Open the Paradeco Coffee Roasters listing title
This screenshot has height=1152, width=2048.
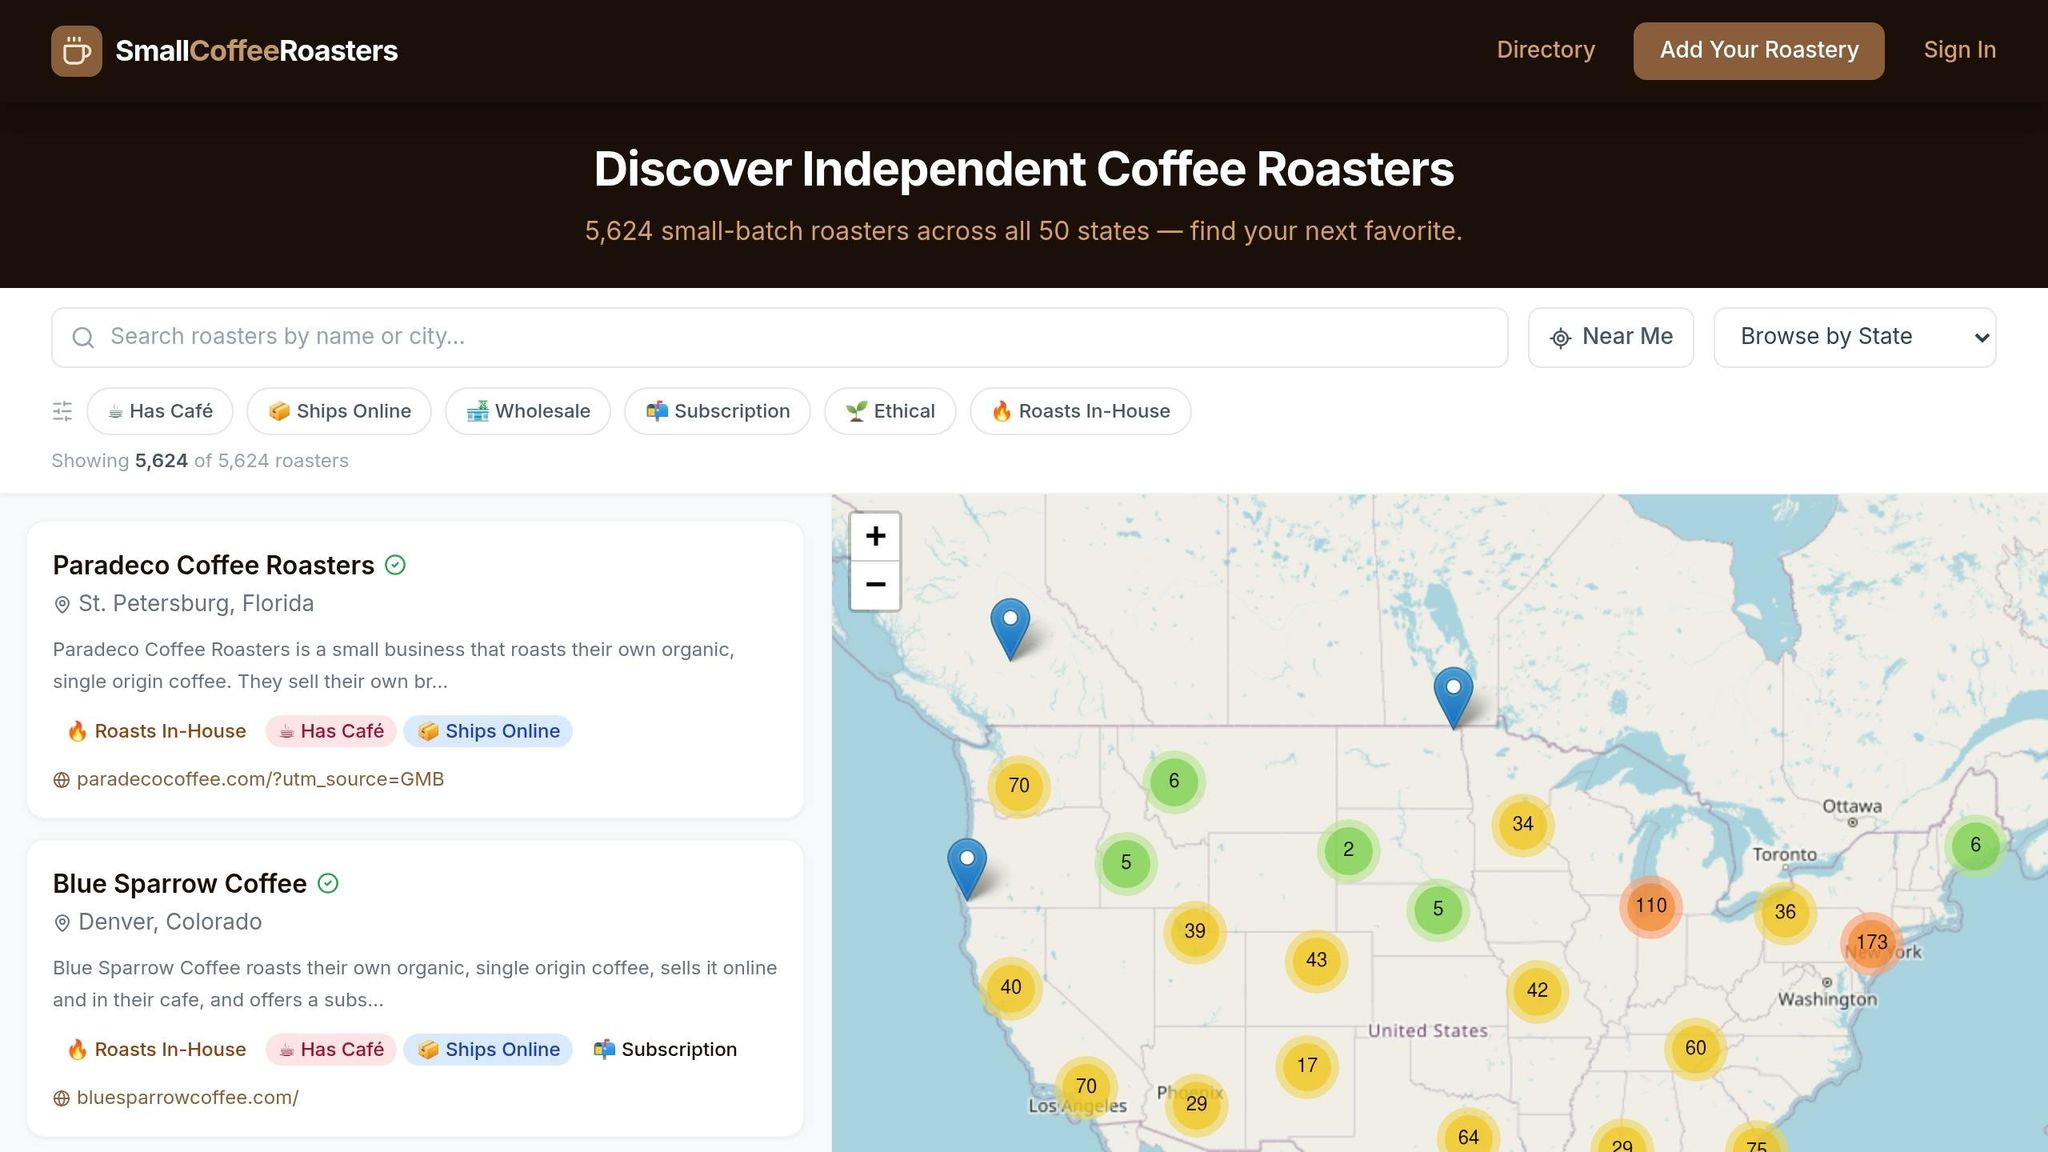[x=213, y=565]
